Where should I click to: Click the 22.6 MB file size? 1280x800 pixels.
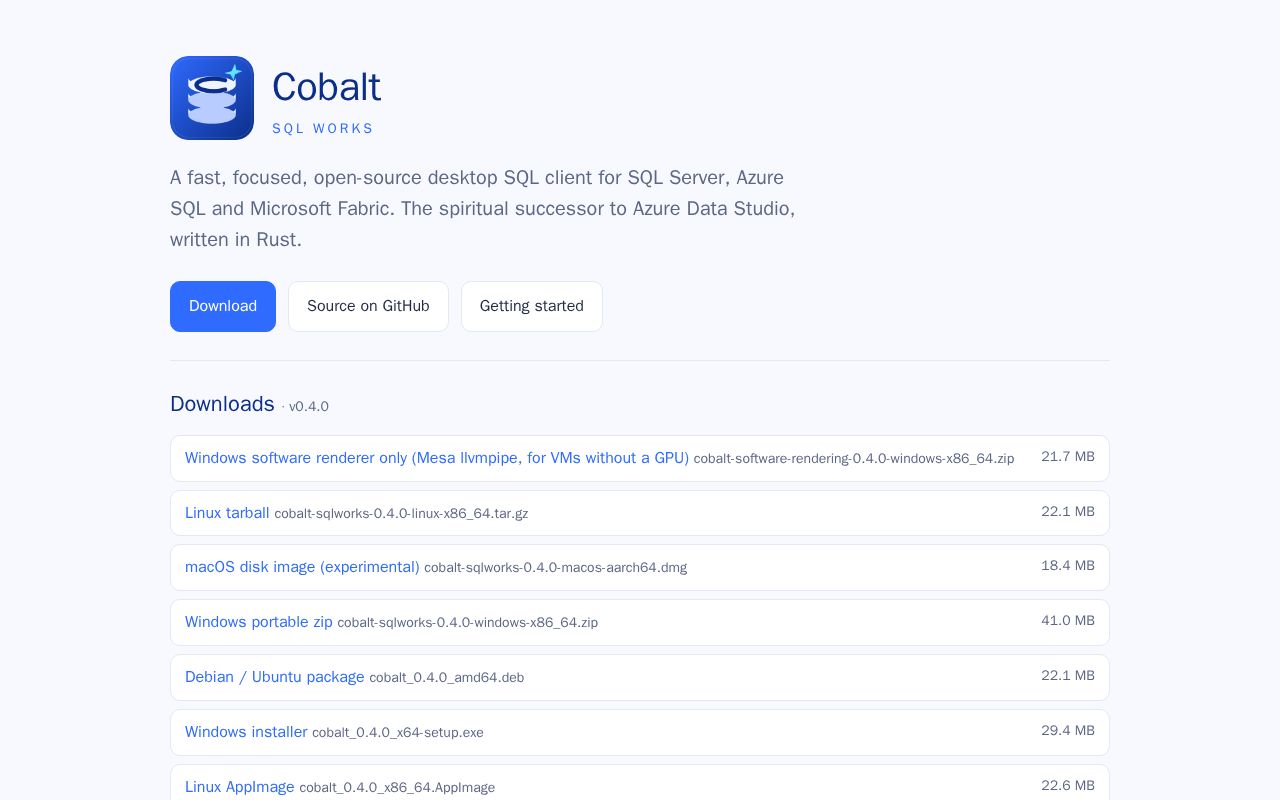pyautogui.click(x=1068, y=786)
